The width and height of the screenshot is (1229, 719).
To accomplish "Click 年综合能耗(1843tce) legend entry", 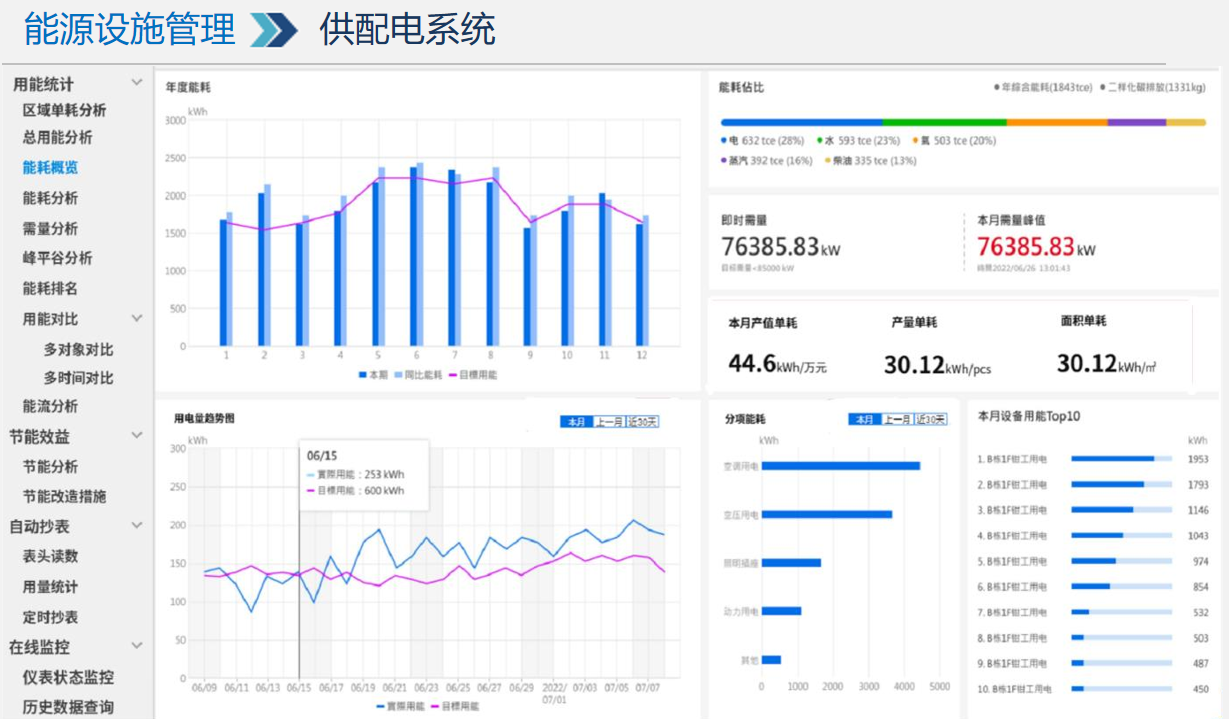I will (1043, 88).
